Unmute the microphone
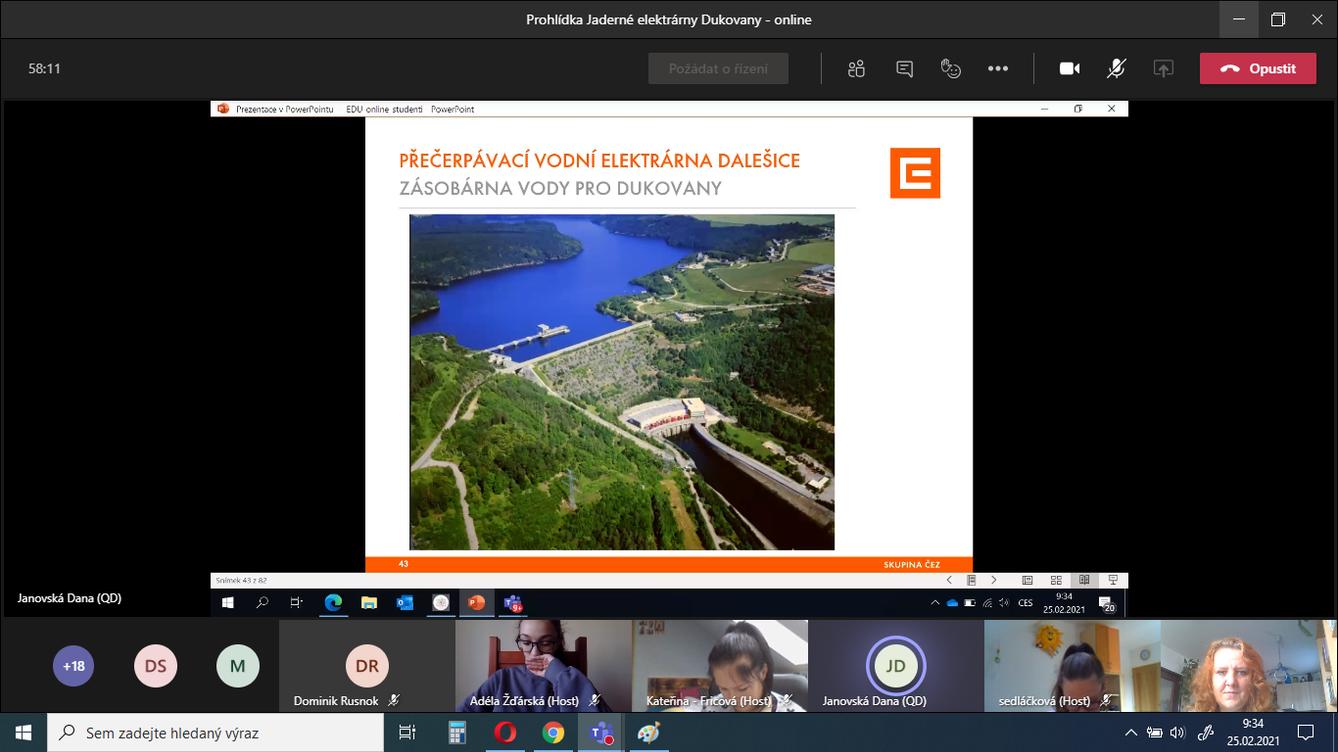This screenshot has height=752, width=1338. tap(1116, 69)
